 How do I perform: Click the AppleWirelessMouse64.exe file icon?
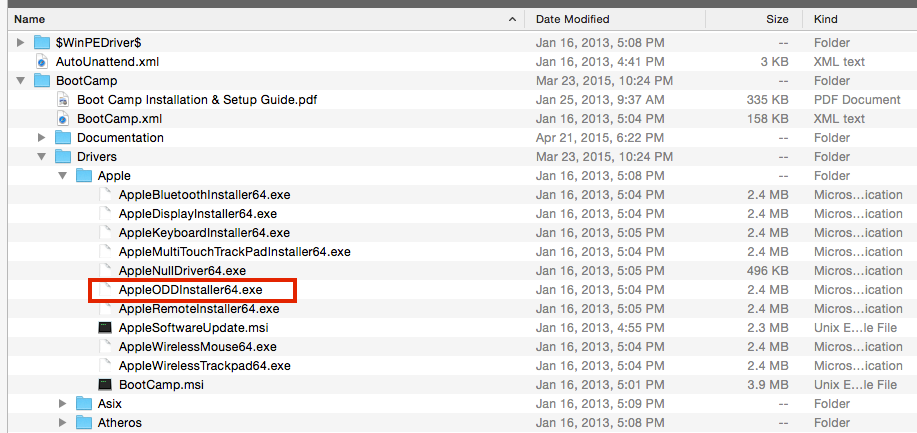tap(105, 346)
